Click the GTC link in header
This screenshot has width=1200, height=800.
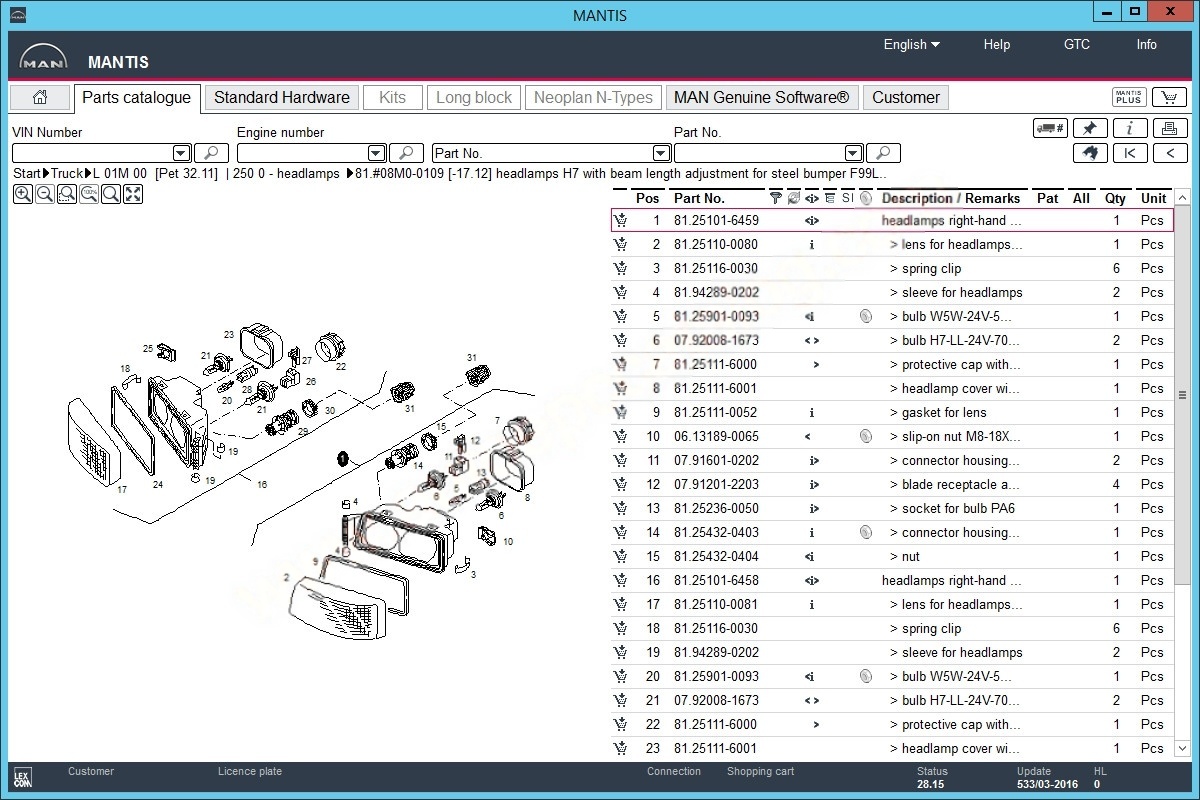pyautogui.click(x=1076, y=44)
